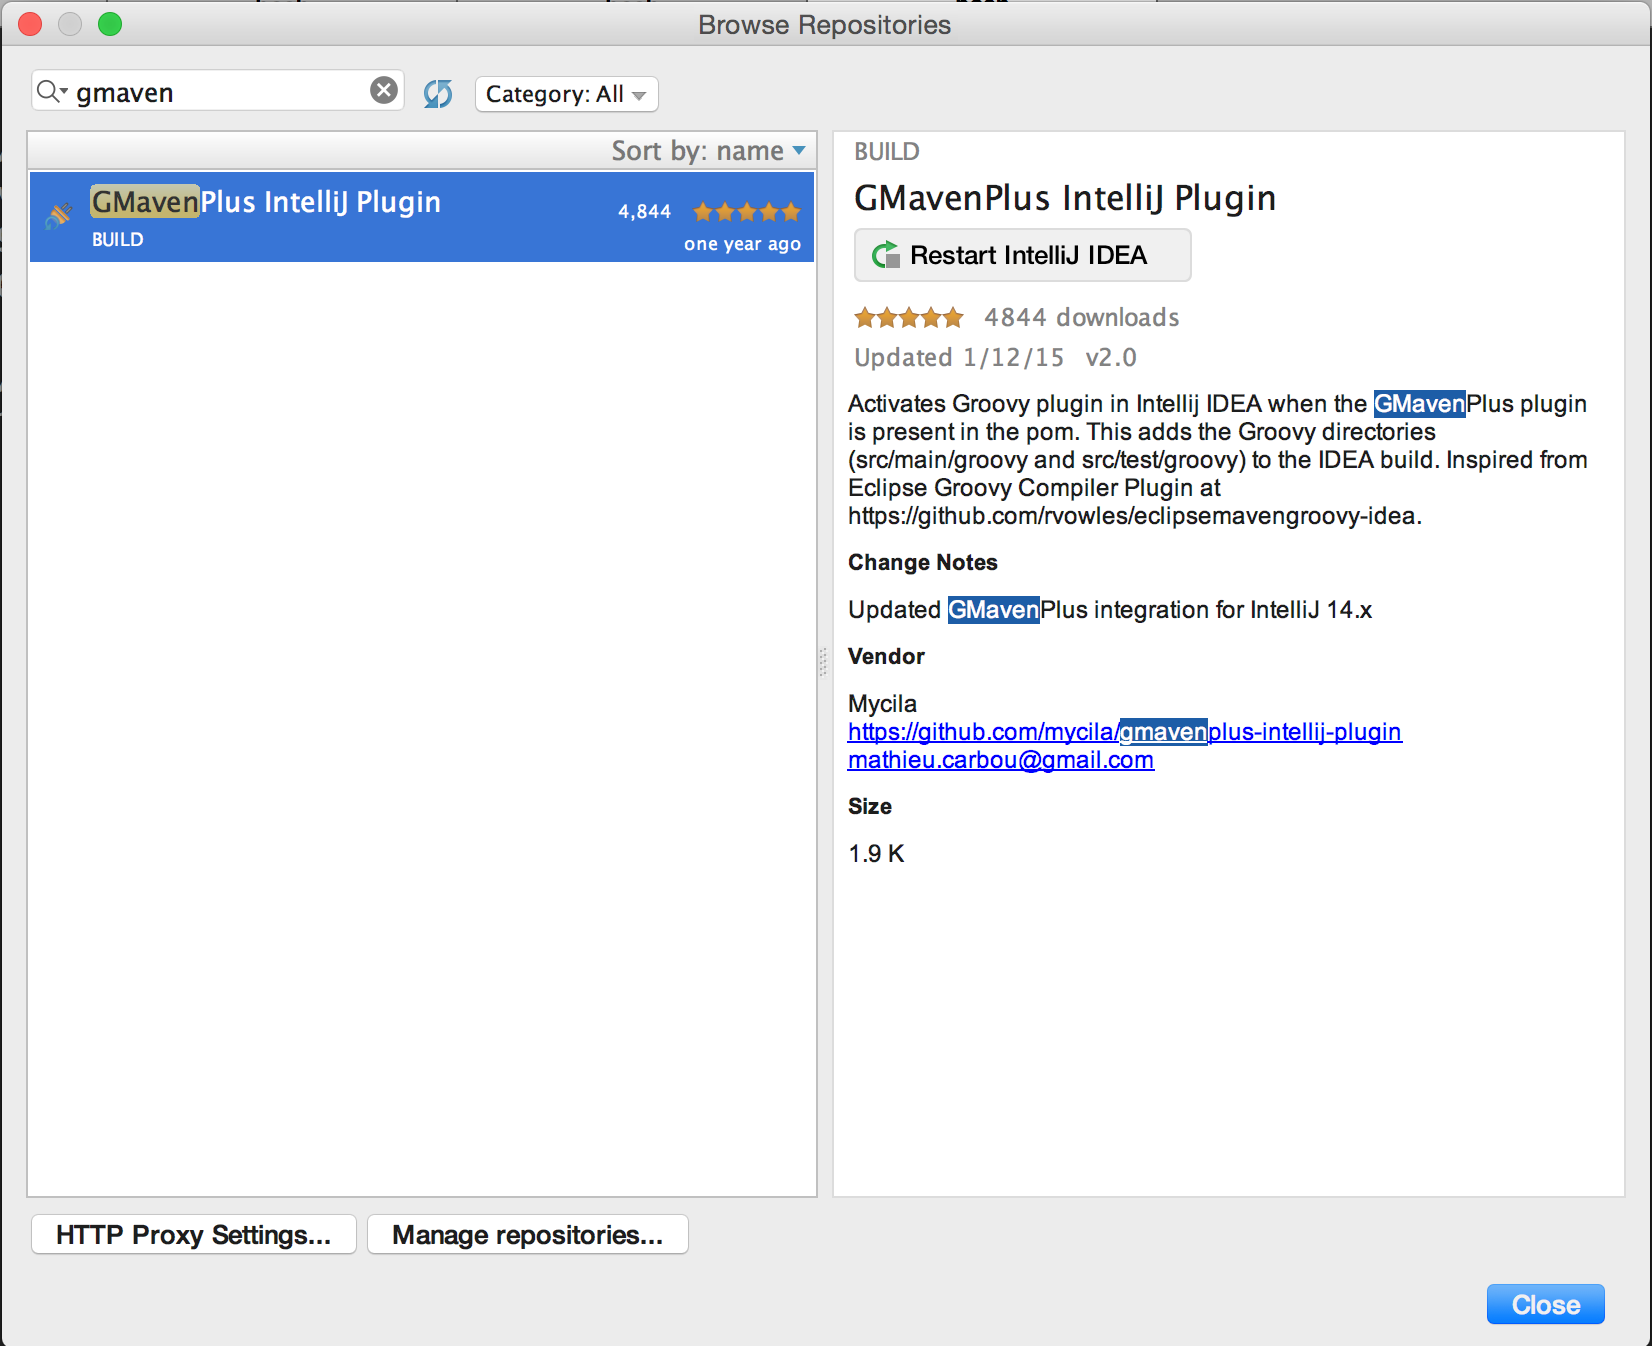Click the search field containing gmaven
Image resolution: width=1652 pixels, height=1346 pixels.
218,91
